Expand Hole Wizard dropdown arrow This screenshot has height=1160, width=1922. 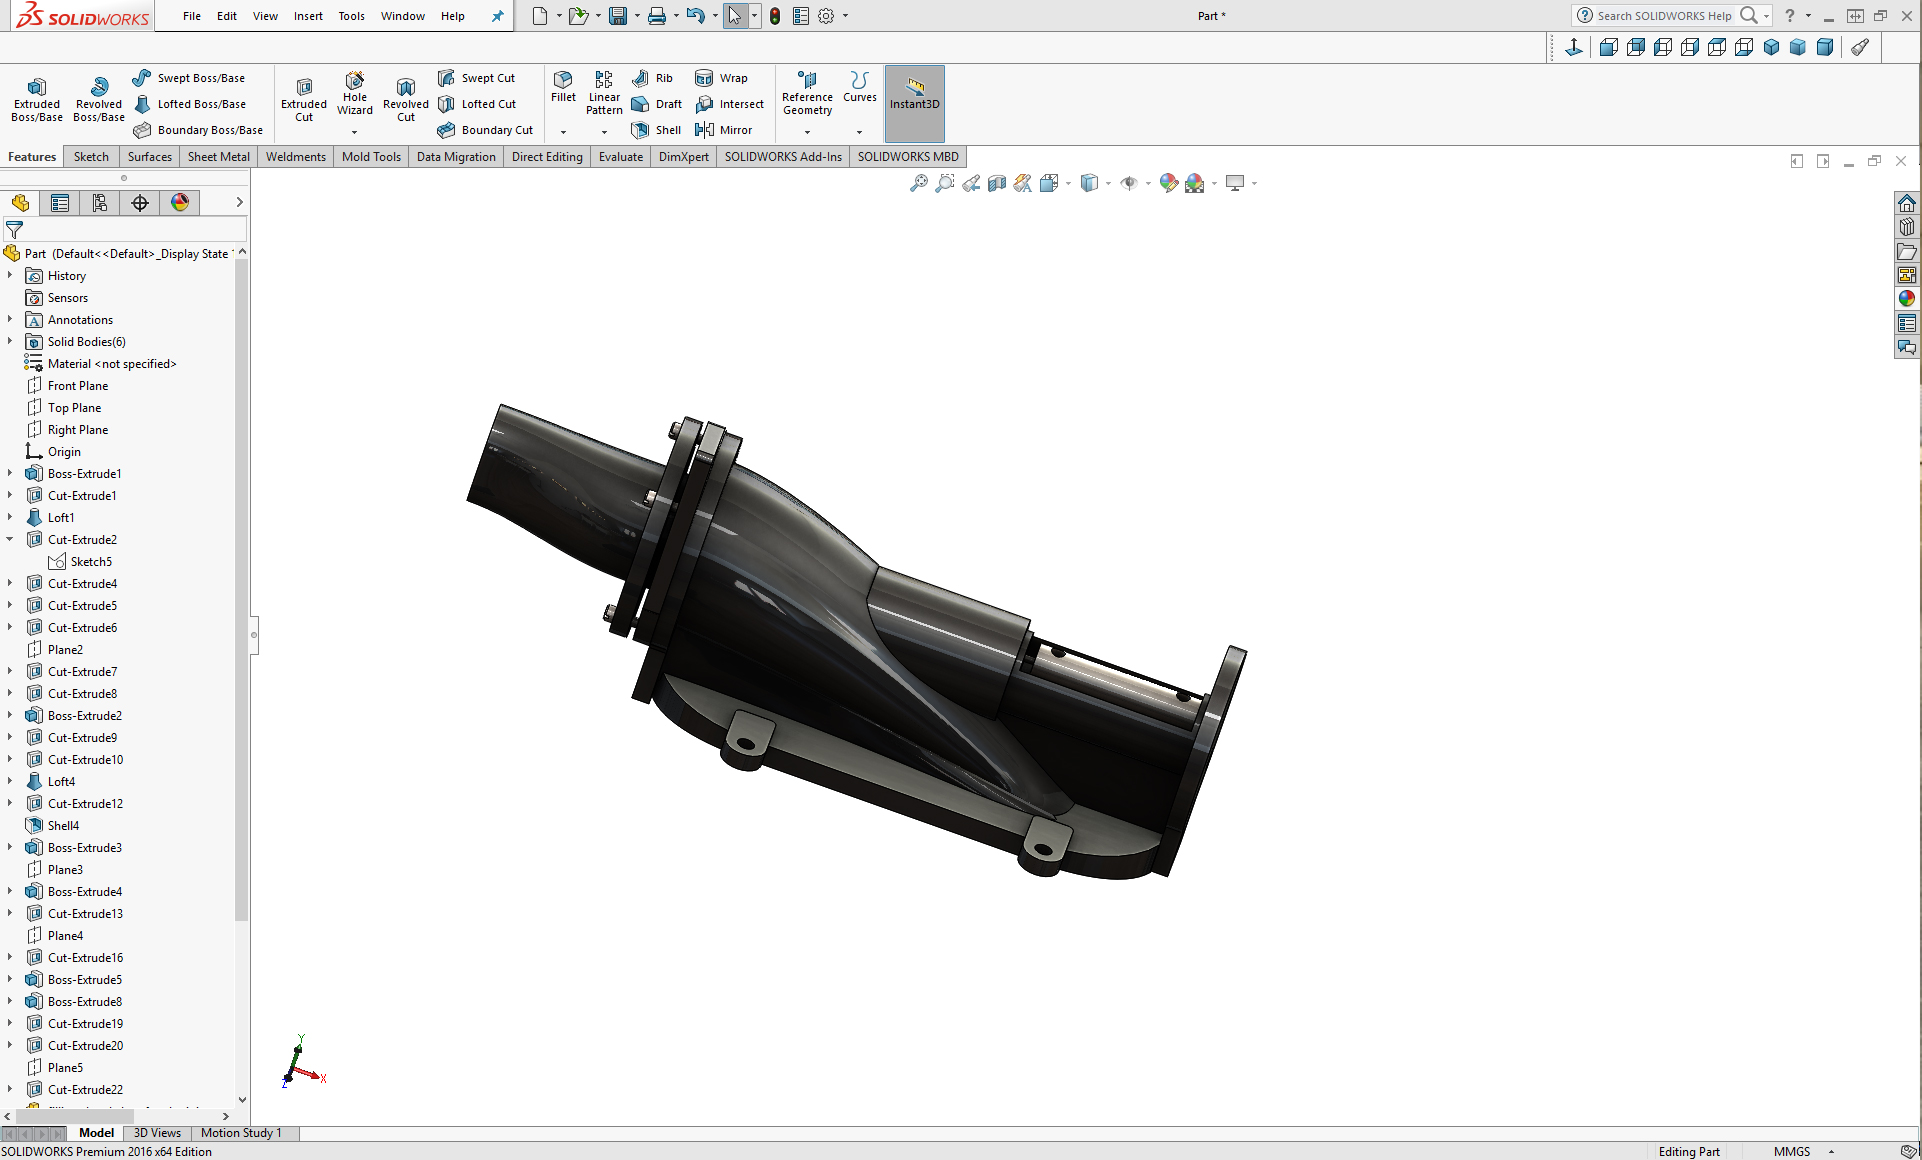coord(354,132)
